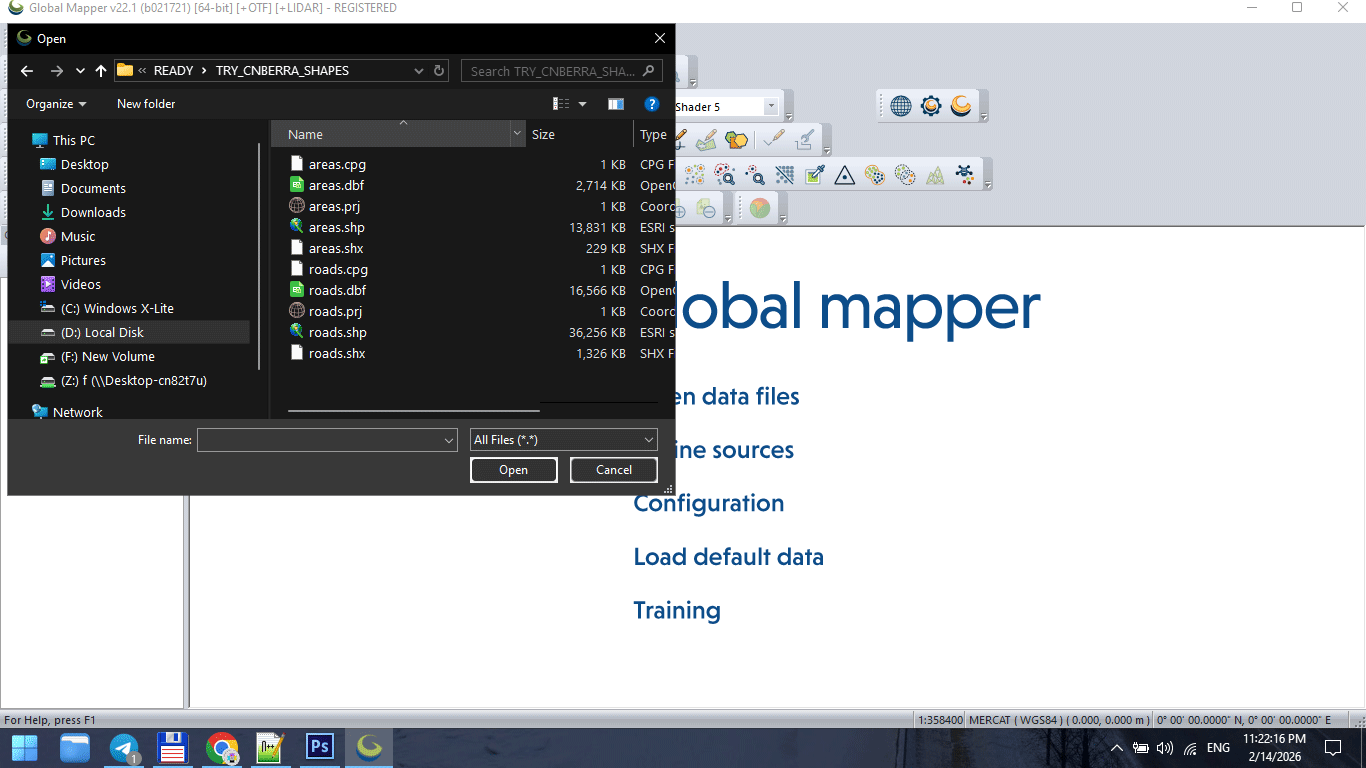Select the terrain mountains lidar icon
This screenshot has width=1366, height=768.
(936, 176)
